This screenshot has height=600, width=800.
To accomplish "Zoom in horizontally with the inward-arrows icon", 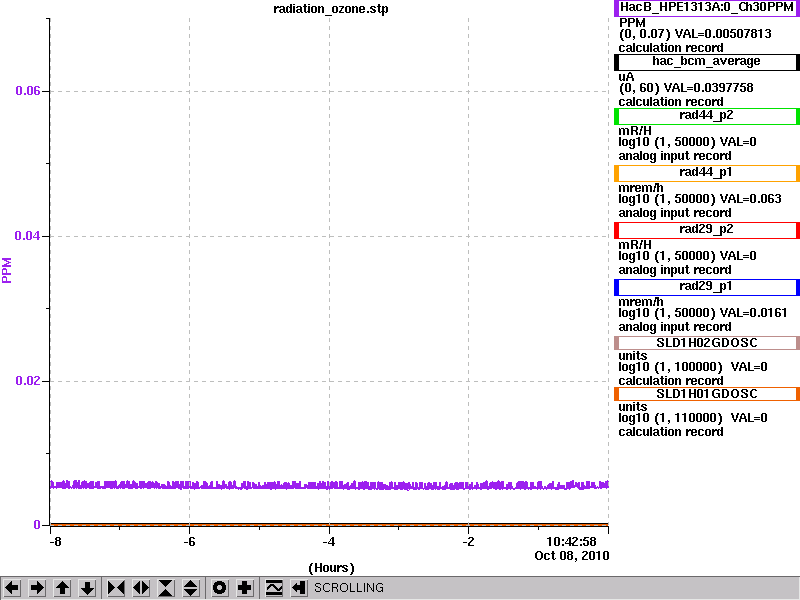I will tap(116, 588).
